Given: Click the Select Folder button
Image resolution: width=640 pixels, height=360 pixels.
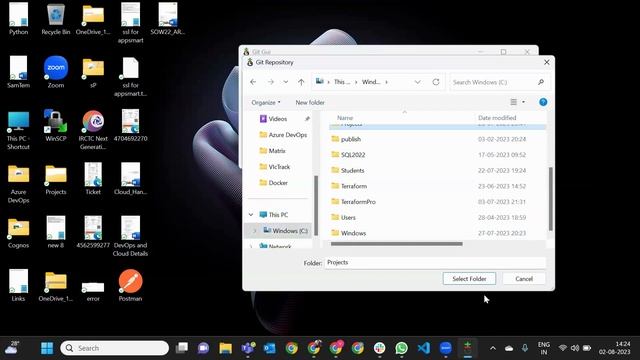Looking at the screenshot, I should pyautogui.click(x=469, y=279).
